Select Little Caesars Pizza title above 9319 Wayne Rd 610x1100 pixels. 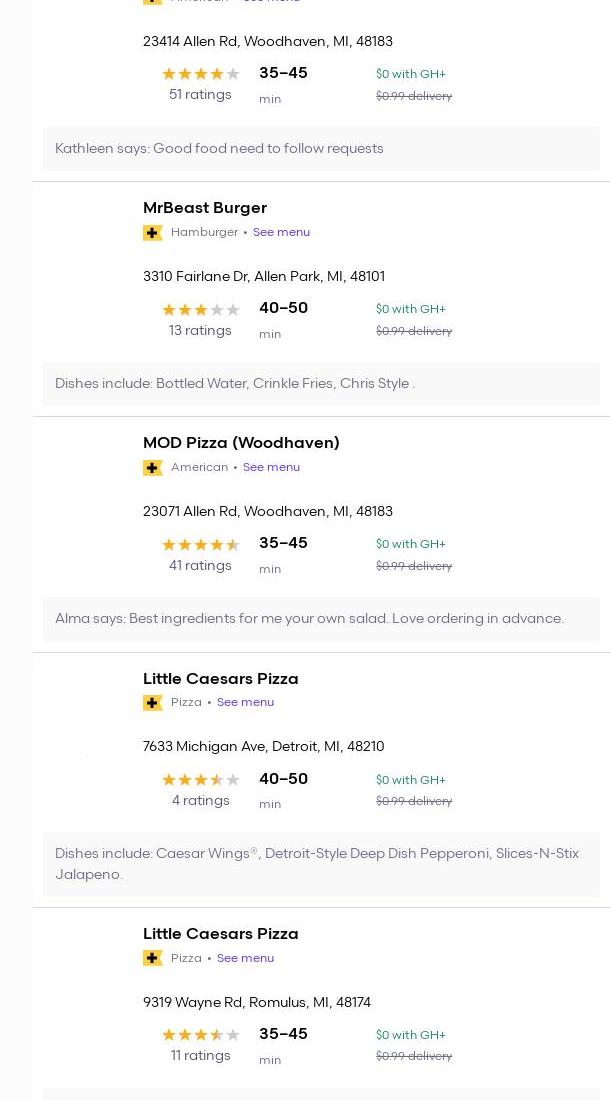pyautogui.click(x=220, y=934)
